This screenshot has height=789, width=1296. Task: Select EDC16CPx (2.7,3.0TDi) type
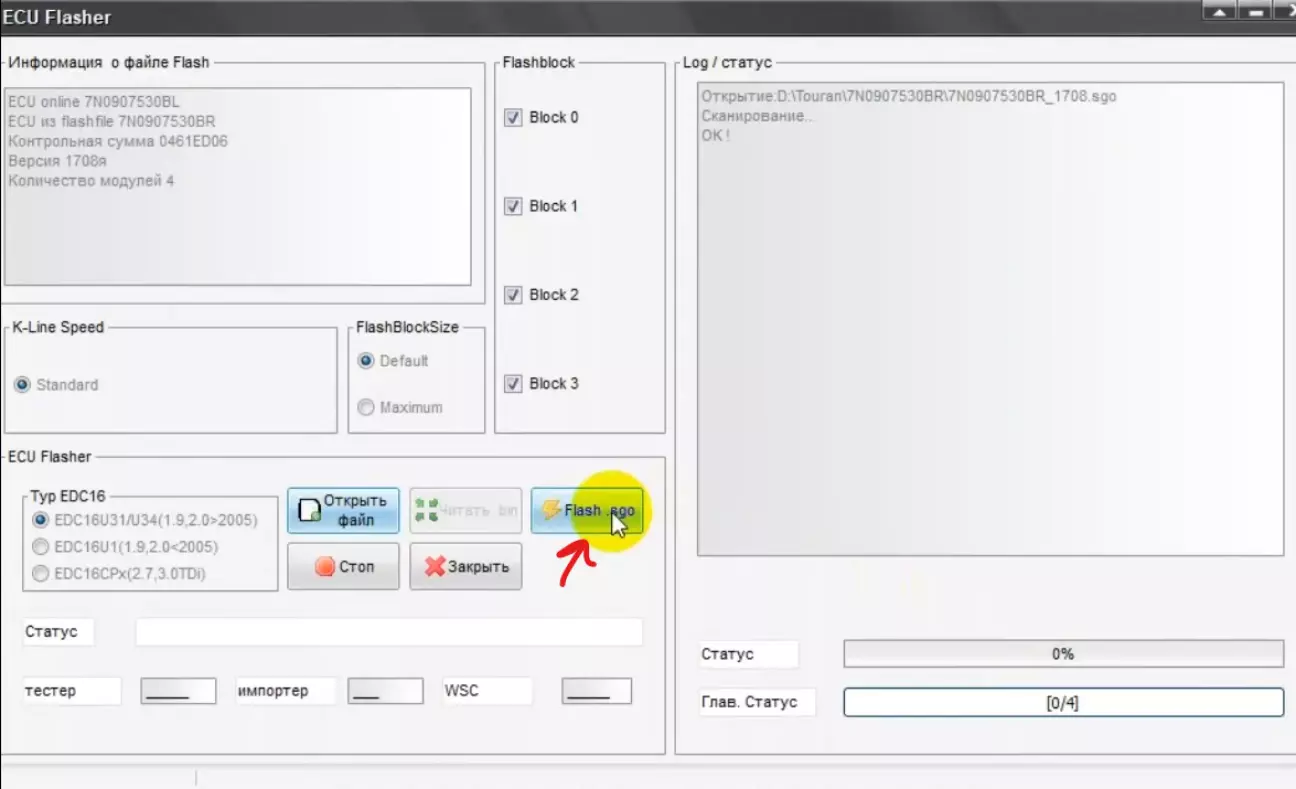41,574
